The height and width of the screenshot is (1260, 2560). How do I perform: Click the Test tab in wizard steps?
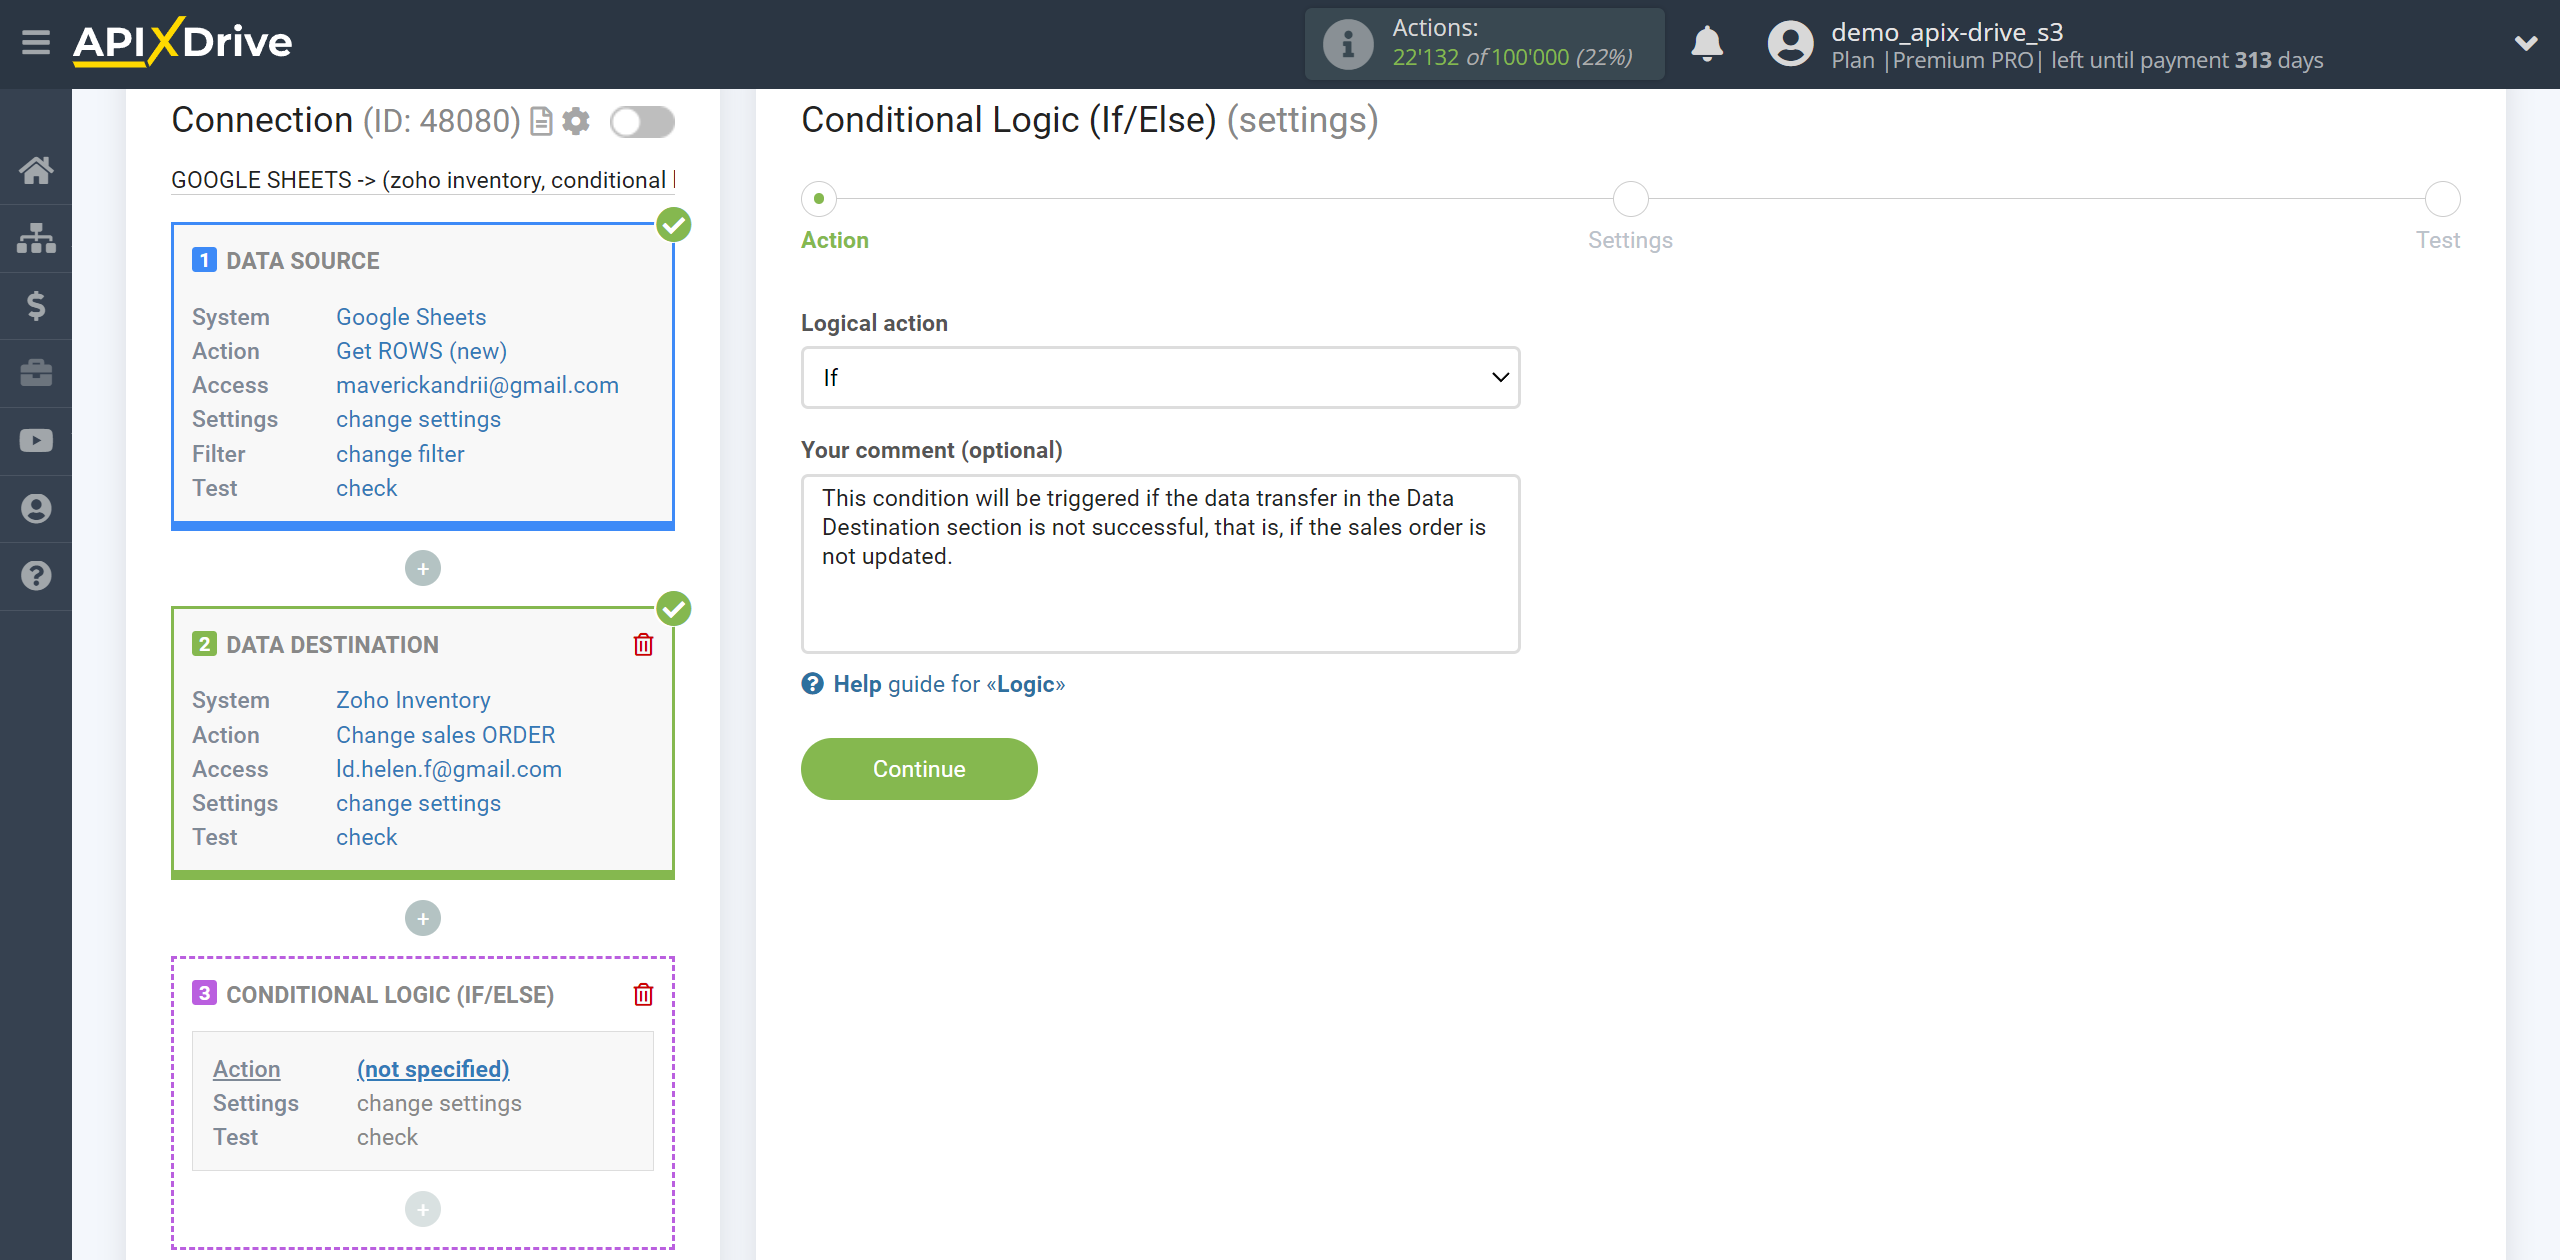point(2441,201)
